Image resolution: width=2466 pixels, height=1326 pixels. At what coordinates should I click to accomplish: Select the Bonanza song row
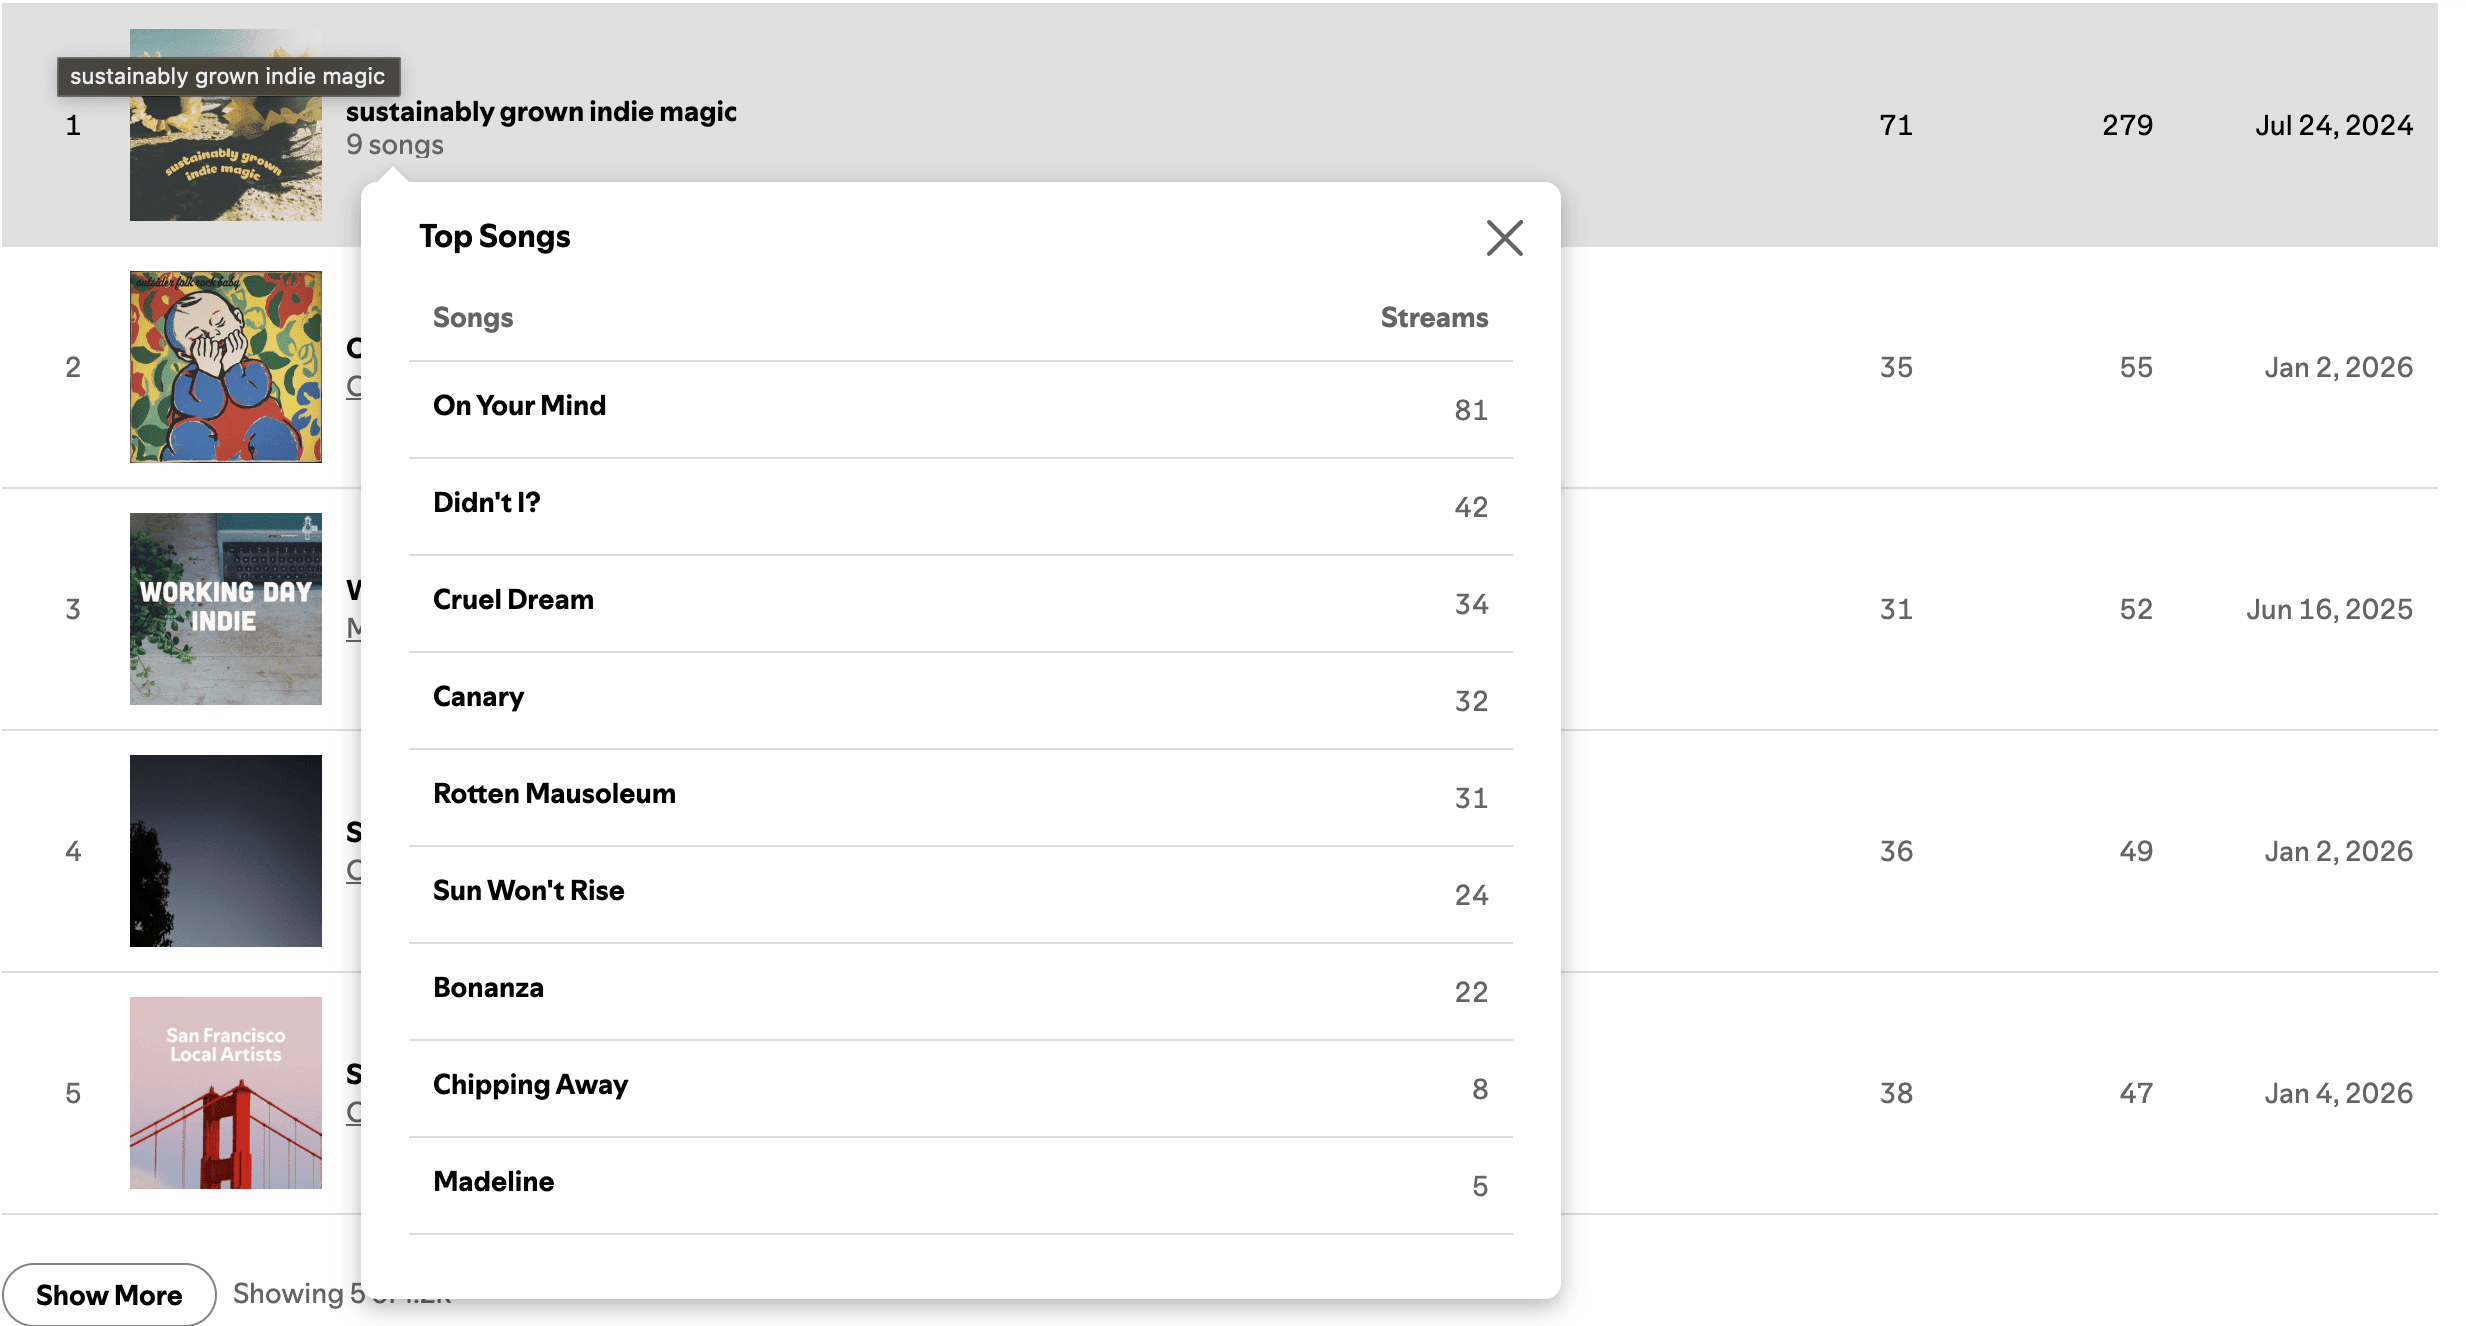pos(488,988)
